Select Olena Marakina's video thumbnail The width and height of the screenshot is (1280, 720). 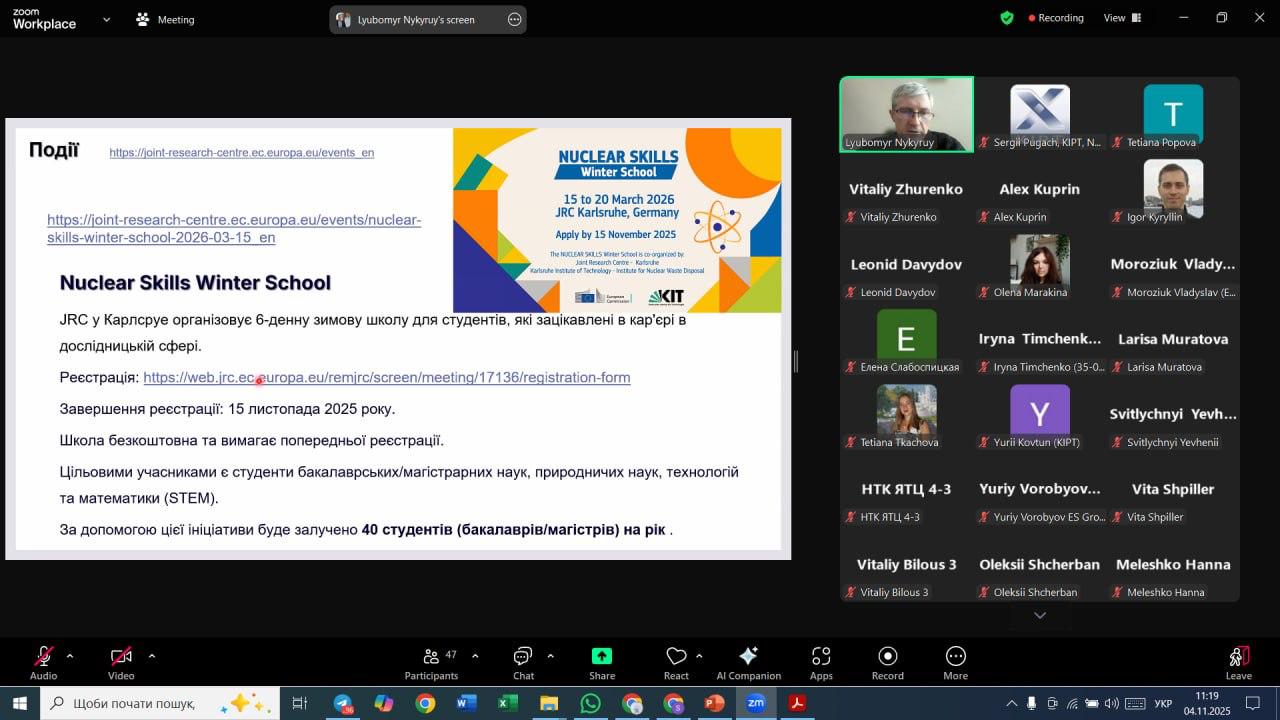pos(1040,264)
